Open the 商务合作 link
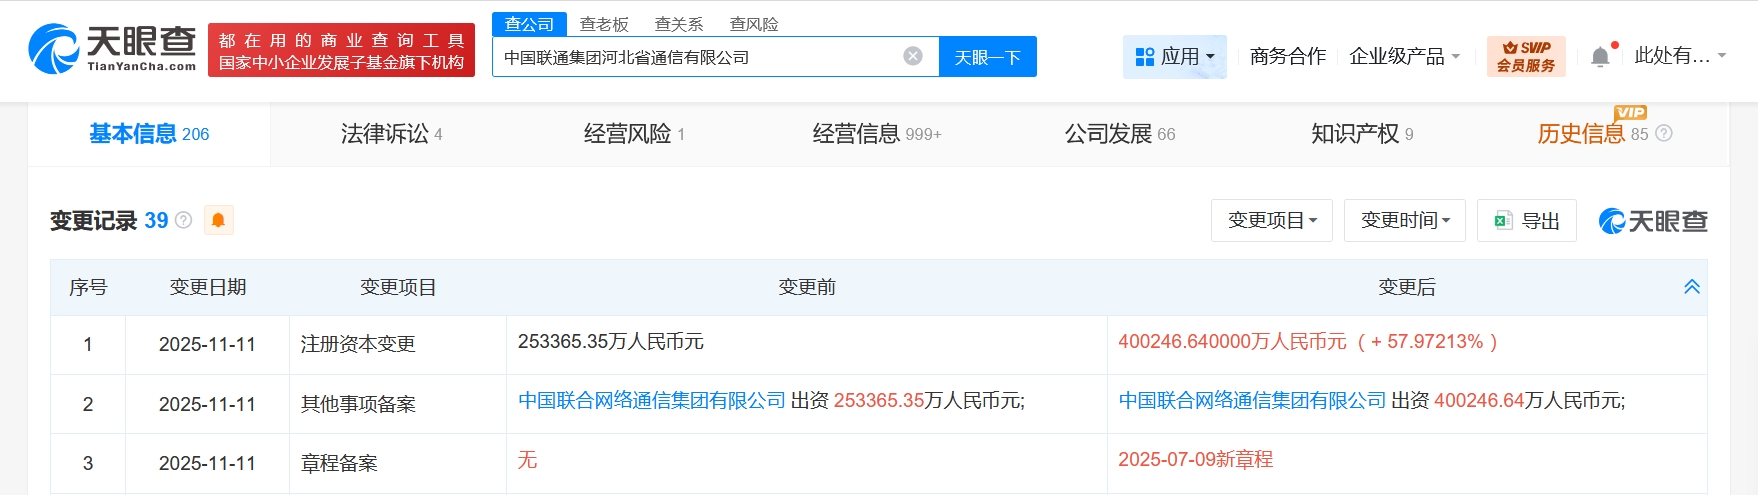The height and width of the screenshot is (495, 1758). pyautogui.click(x=1287, y=57)
